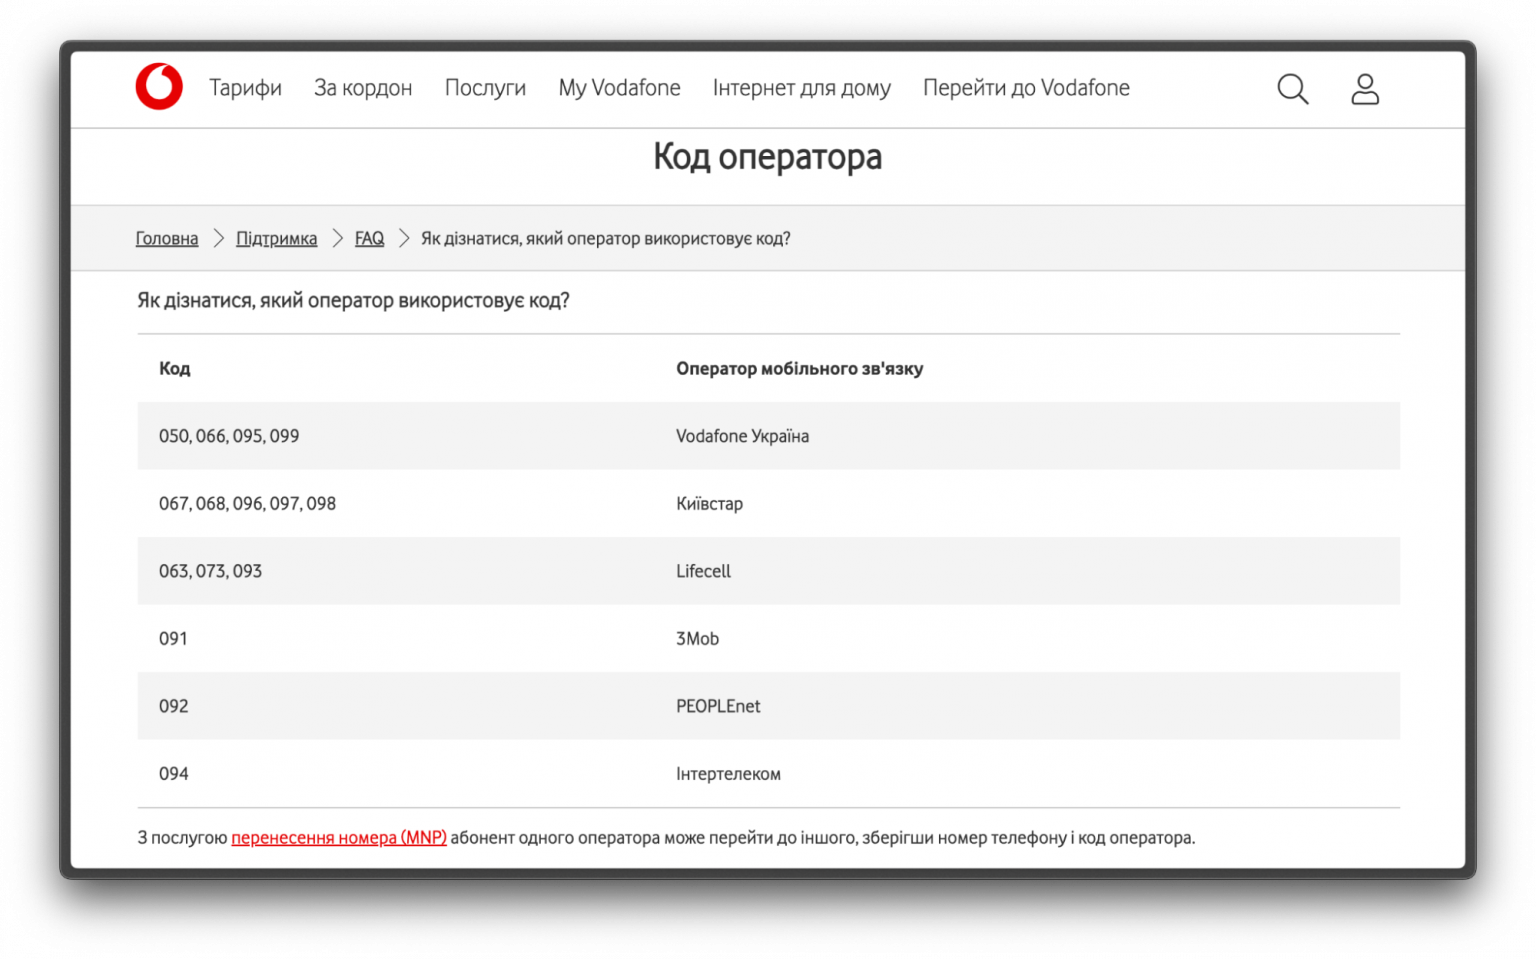Select За кордон in navigation
Screen dimensions: 1536x959
pos(363,88)
